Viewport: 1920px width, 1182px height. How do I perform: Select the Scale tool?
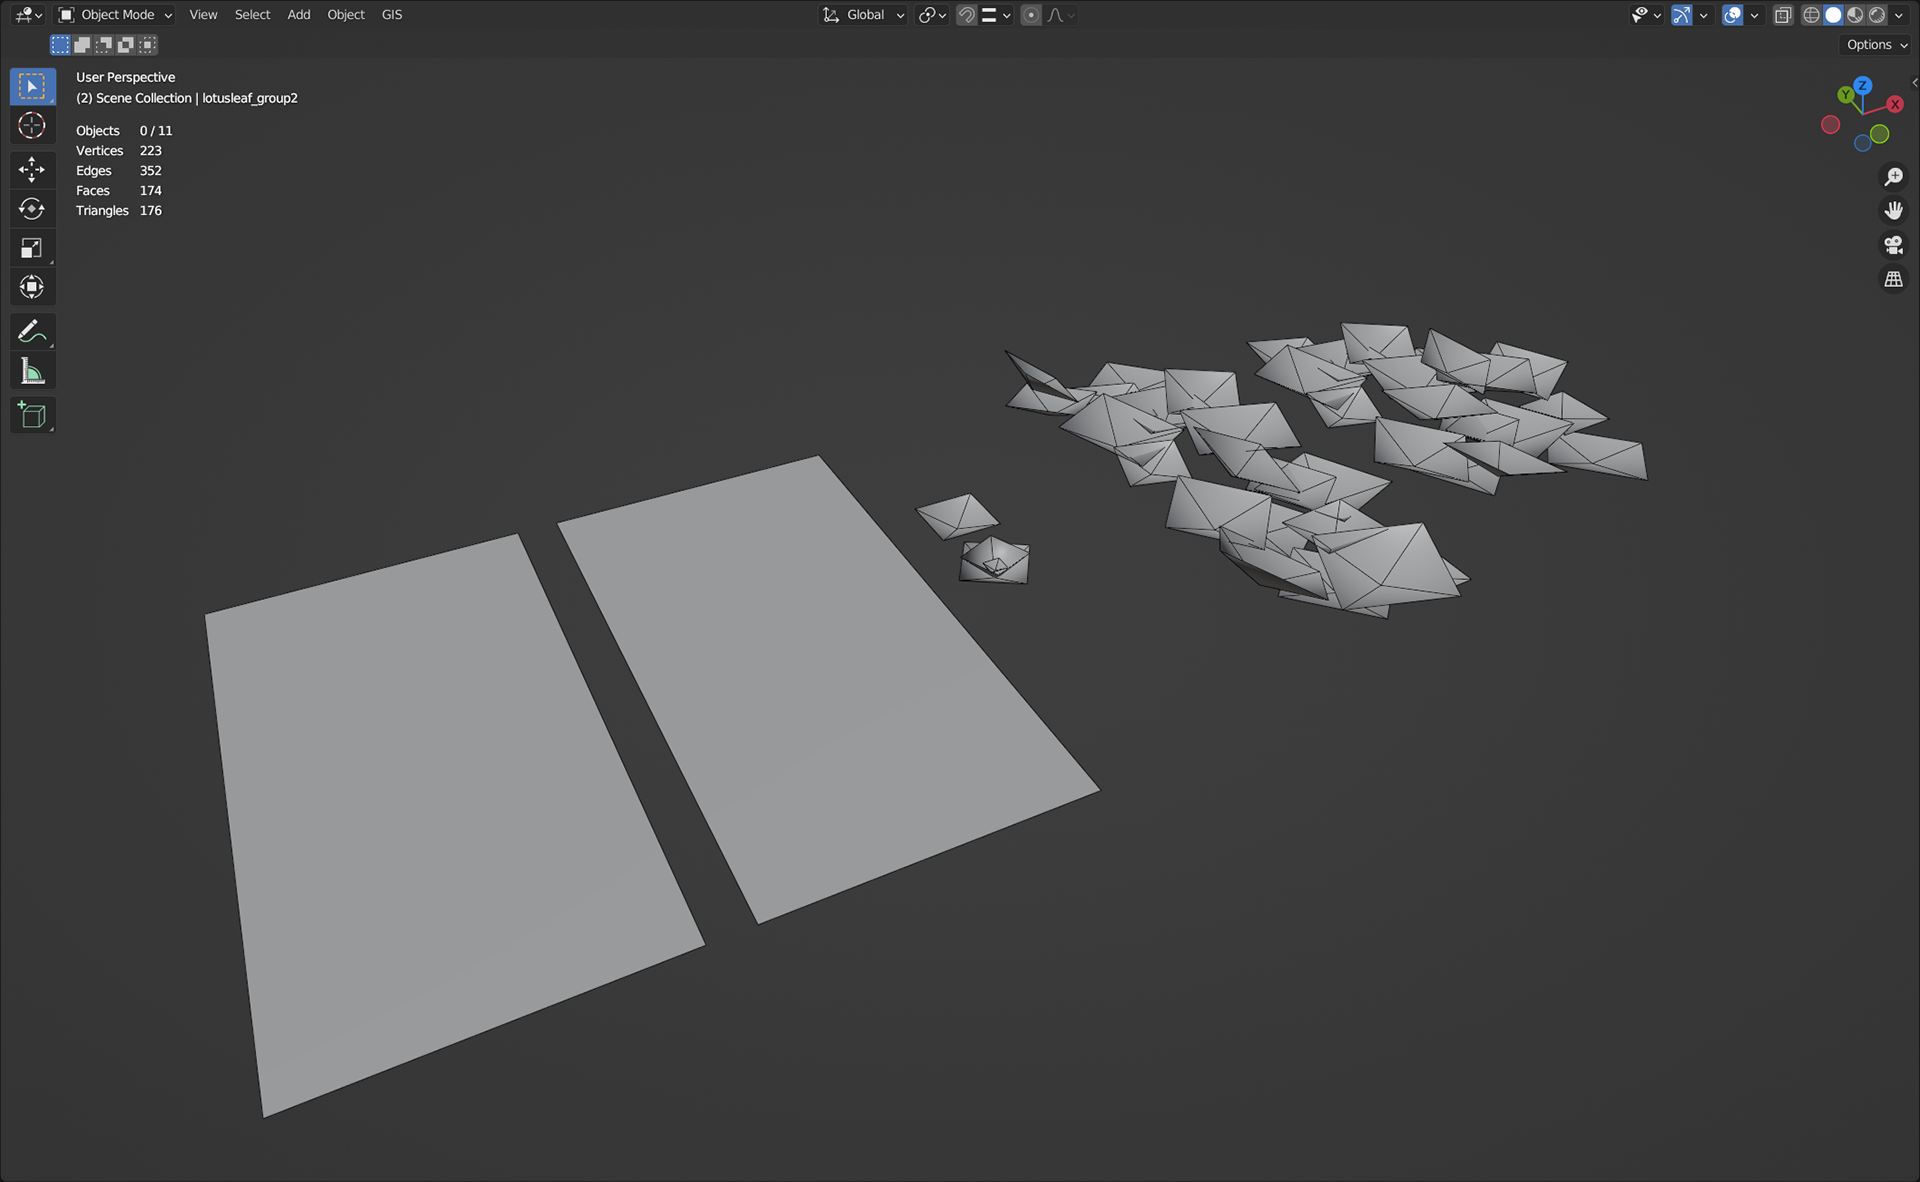pos(32,248)
